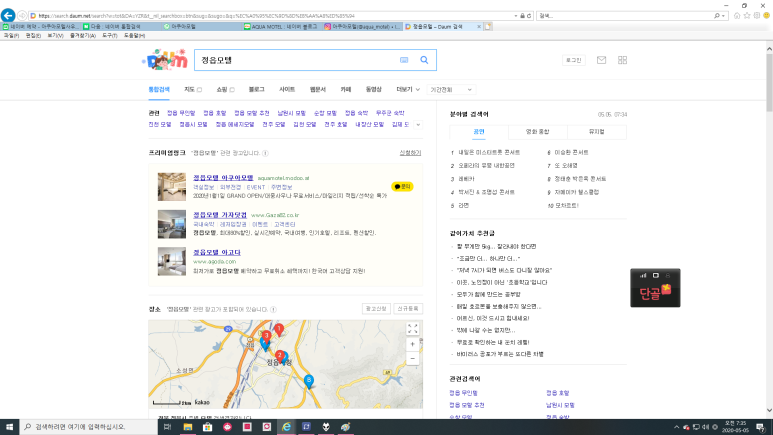The height and width of the screenshot is (435, 773).
Task: Open browser search box dropdown arrow
Action: 723,16
